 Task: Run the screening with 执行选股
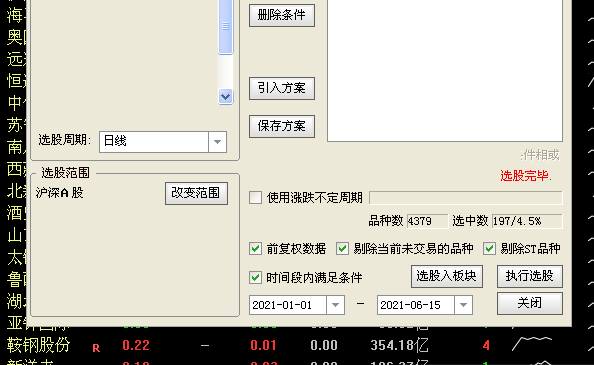529,276
